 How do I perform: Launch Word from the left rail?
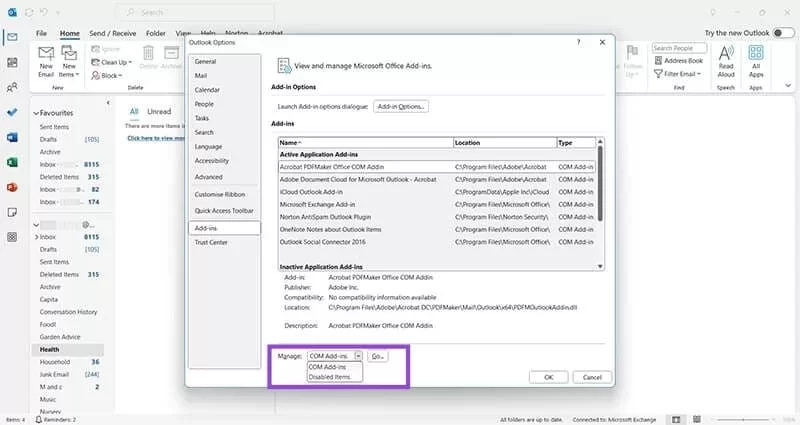[12, 137]
